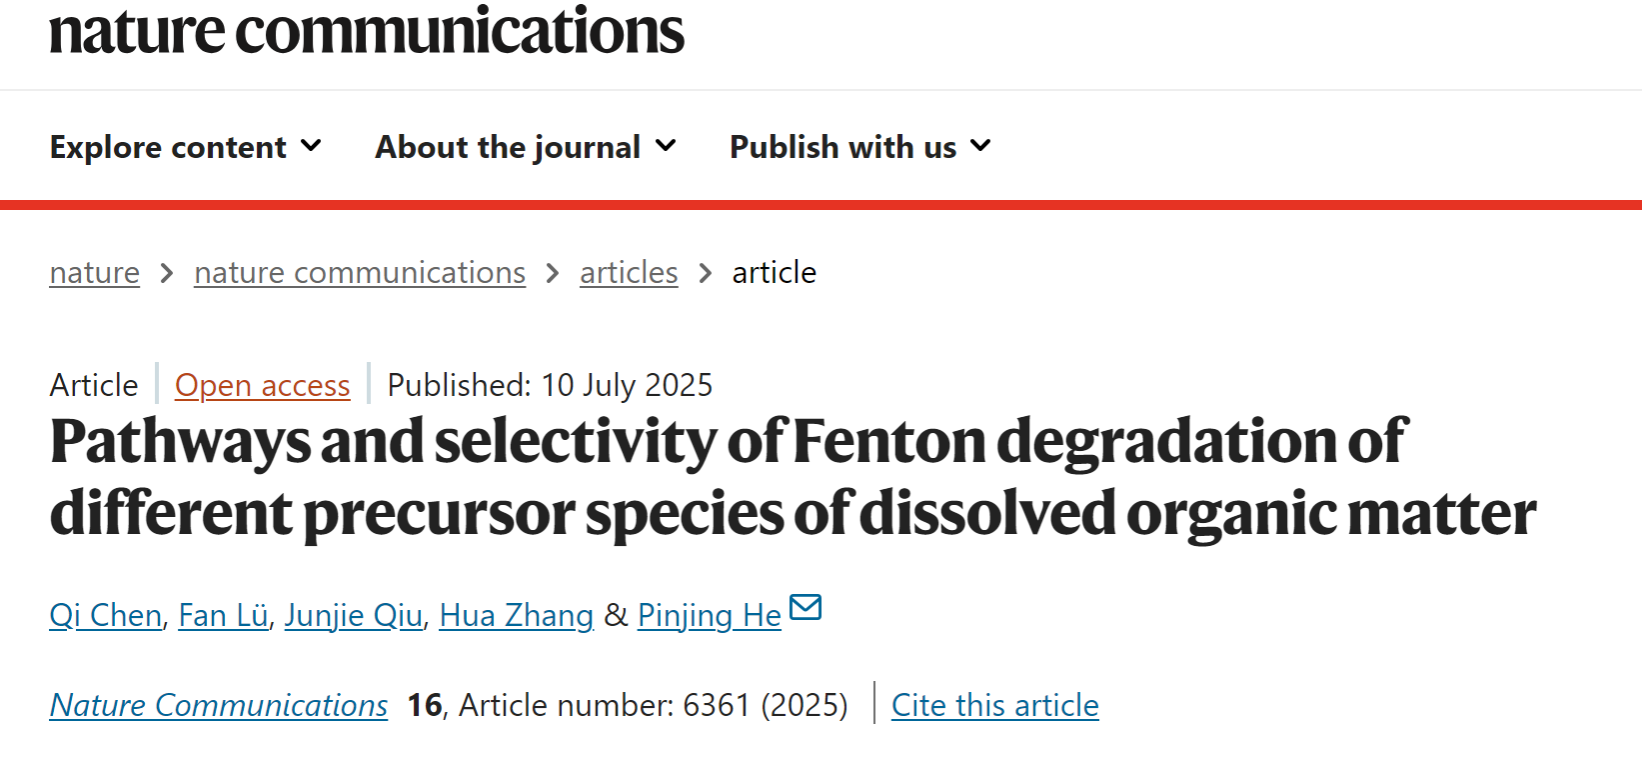
Task: Click Cite this article
Action: [994, 705]
